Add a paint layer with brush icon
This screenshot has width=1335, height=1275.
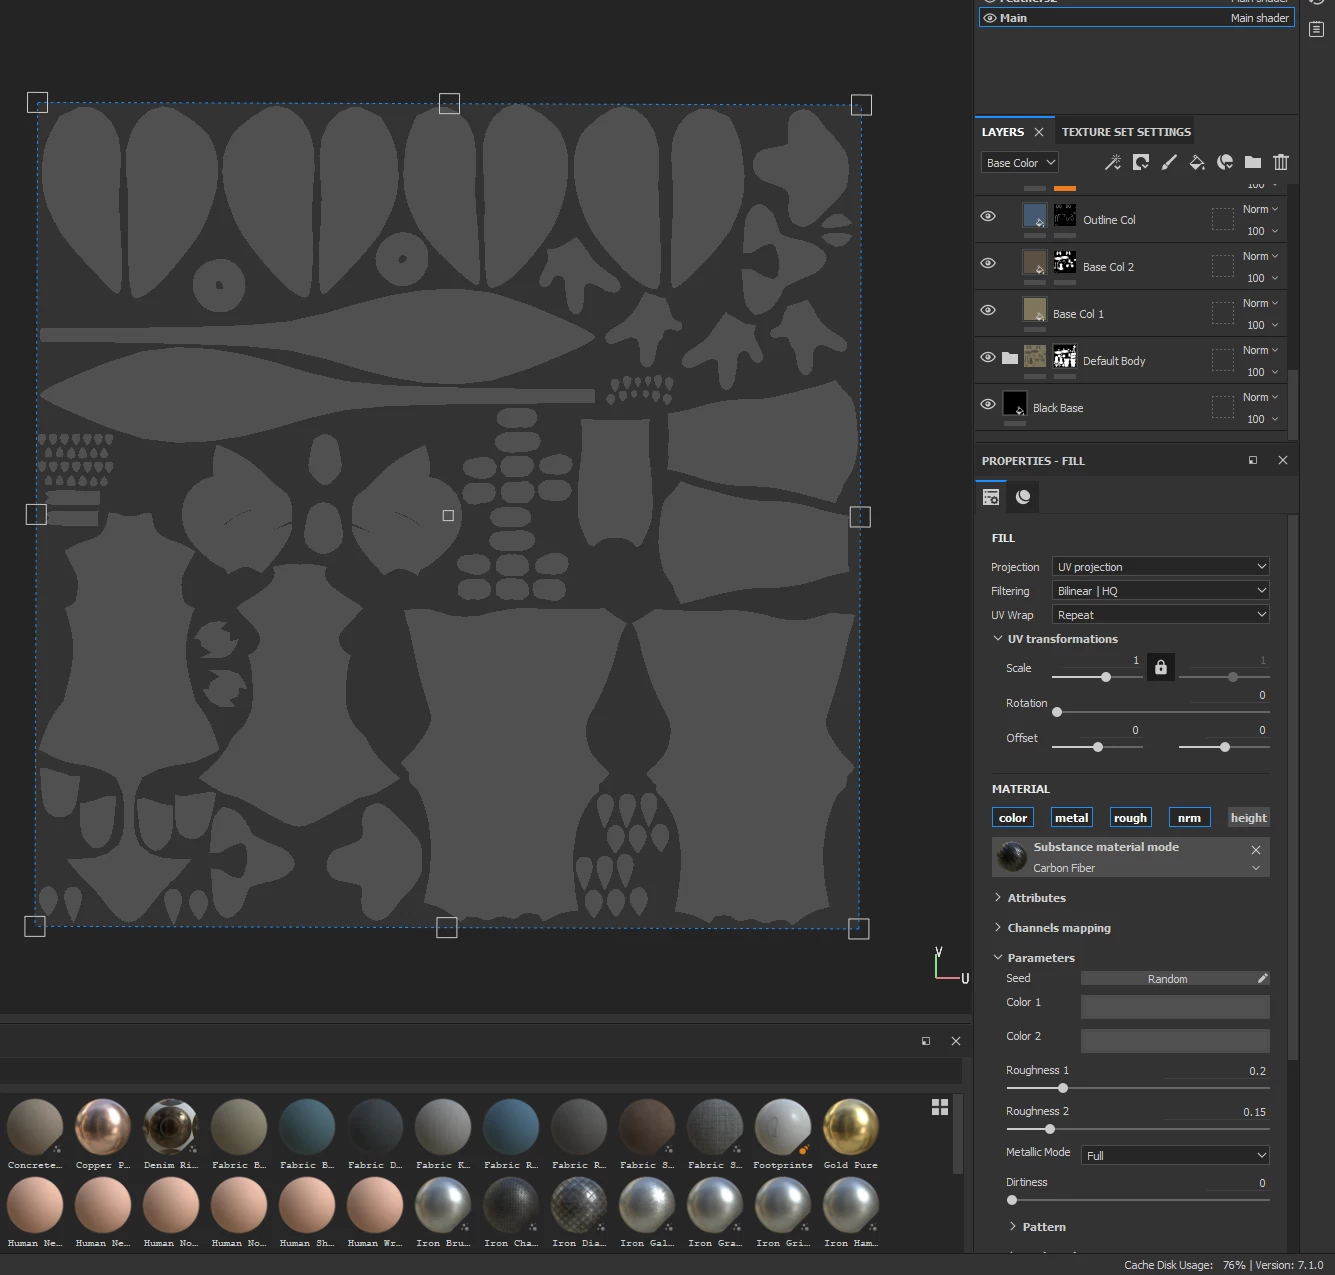tap(1169, 162)
